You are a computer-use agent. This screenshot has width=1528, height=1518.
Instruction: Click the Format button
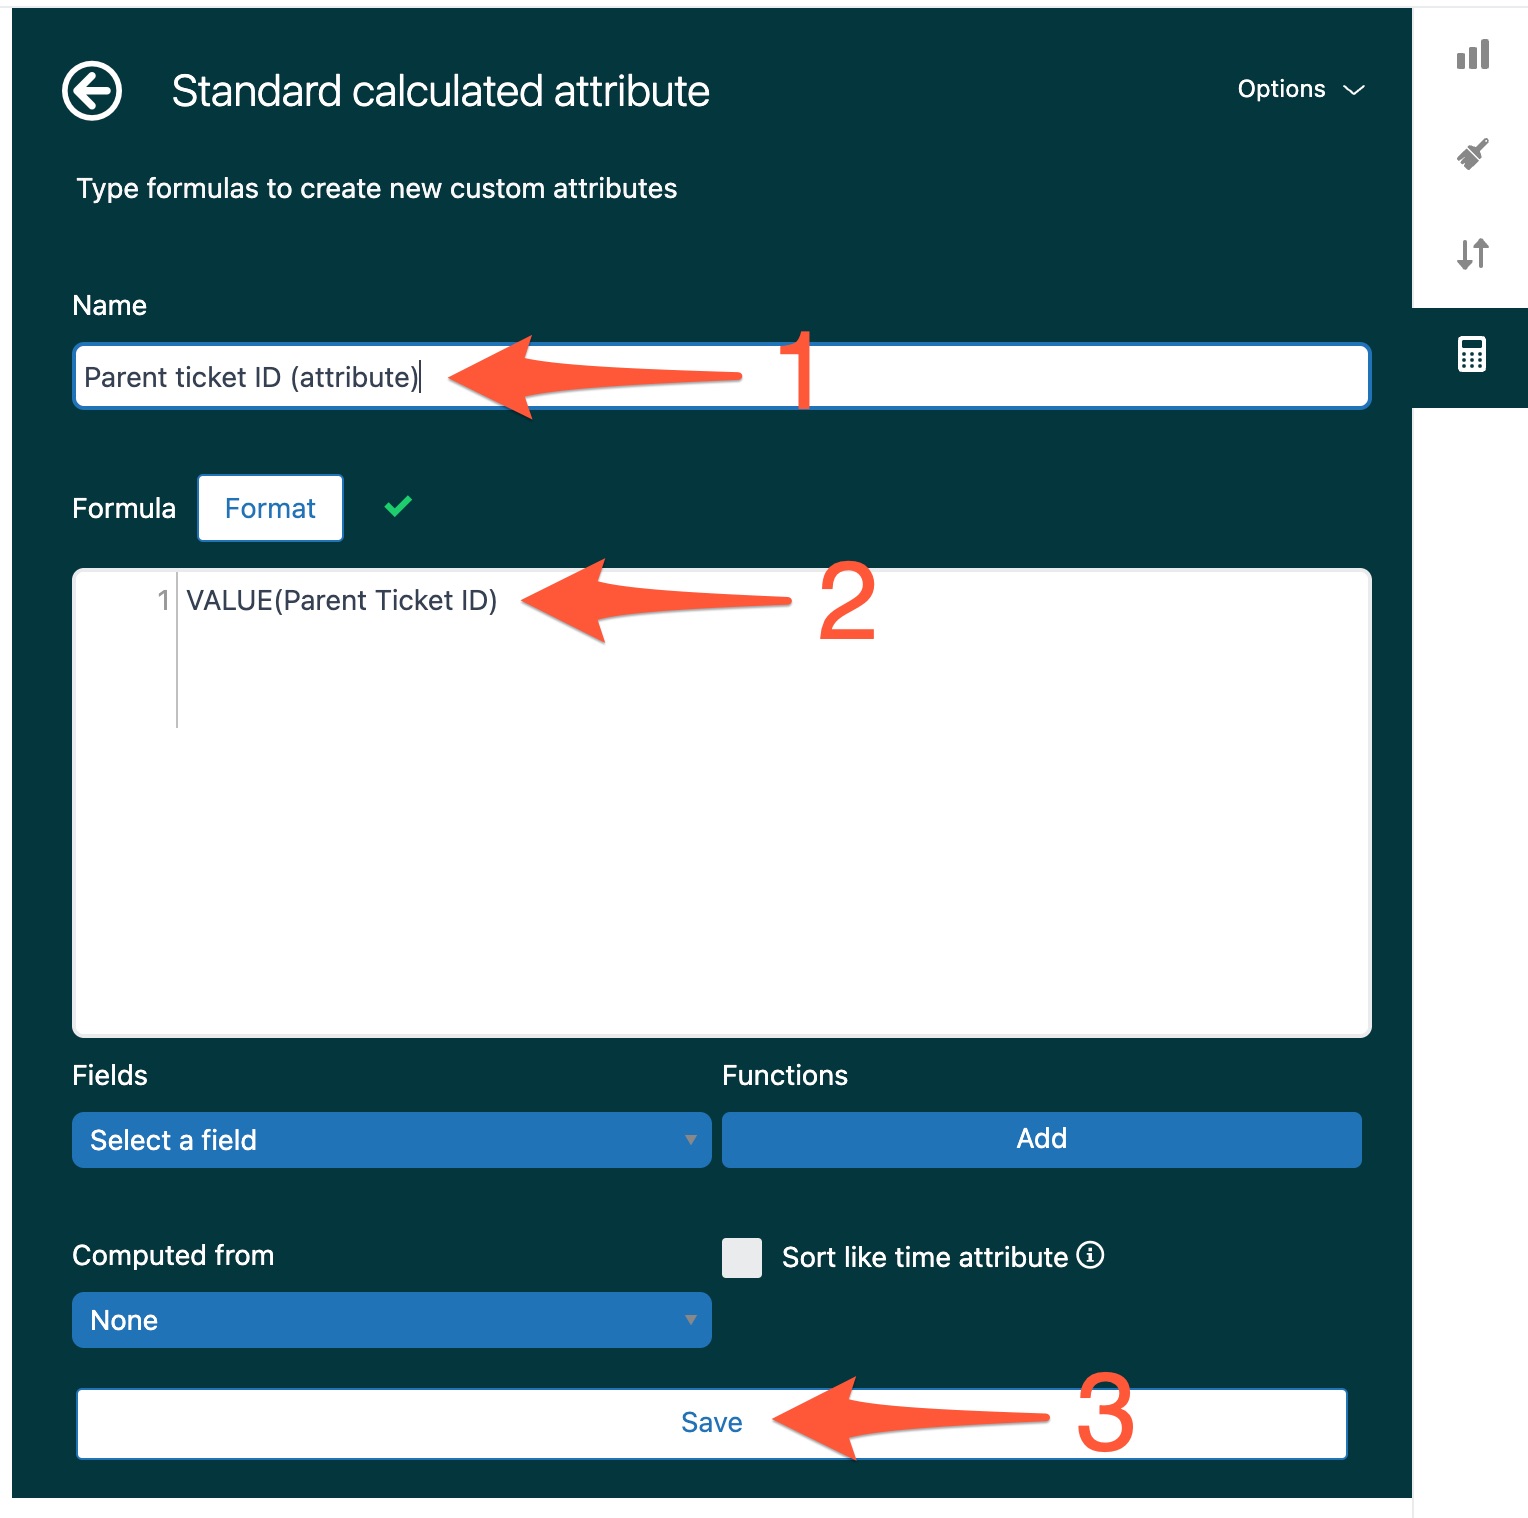pyautogui.click(x=270, y=508)
